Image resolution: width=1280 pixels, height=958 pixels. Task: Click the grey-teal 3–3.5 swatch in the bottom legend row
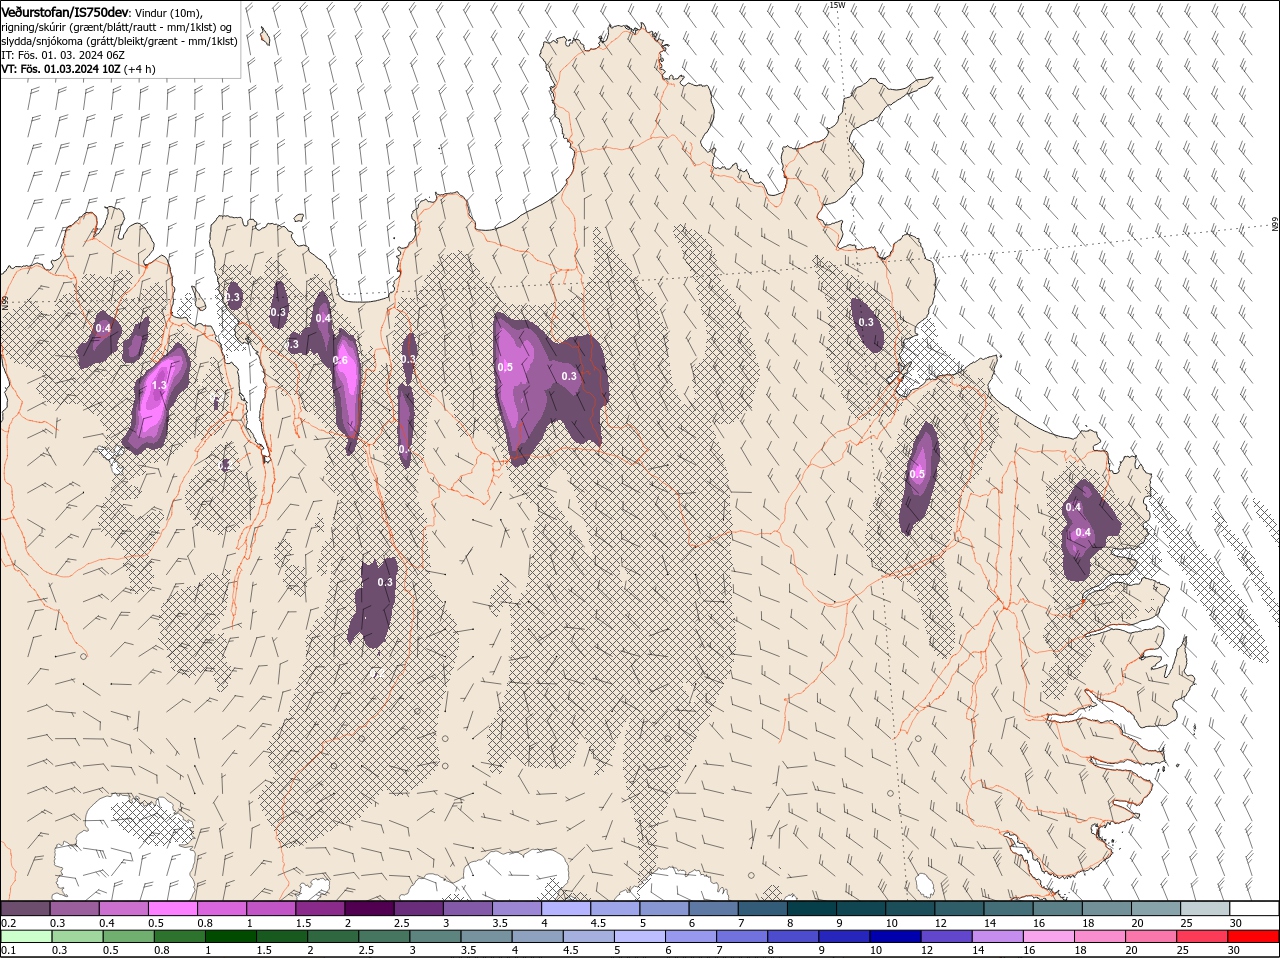(486, 936)
